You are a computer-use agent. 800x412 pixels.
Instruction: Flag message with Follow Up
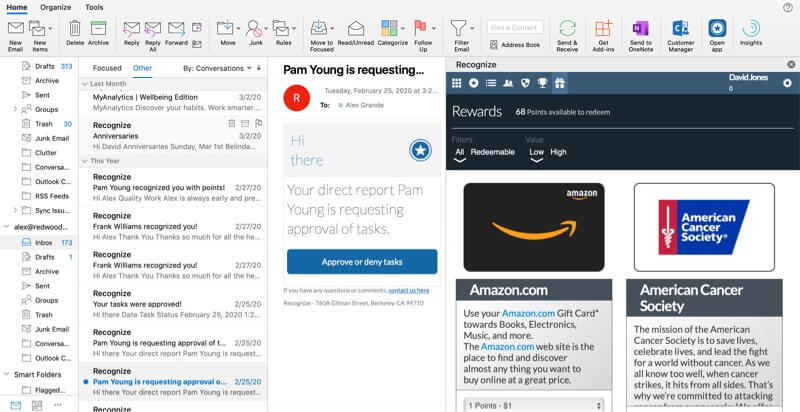[420, 36]
